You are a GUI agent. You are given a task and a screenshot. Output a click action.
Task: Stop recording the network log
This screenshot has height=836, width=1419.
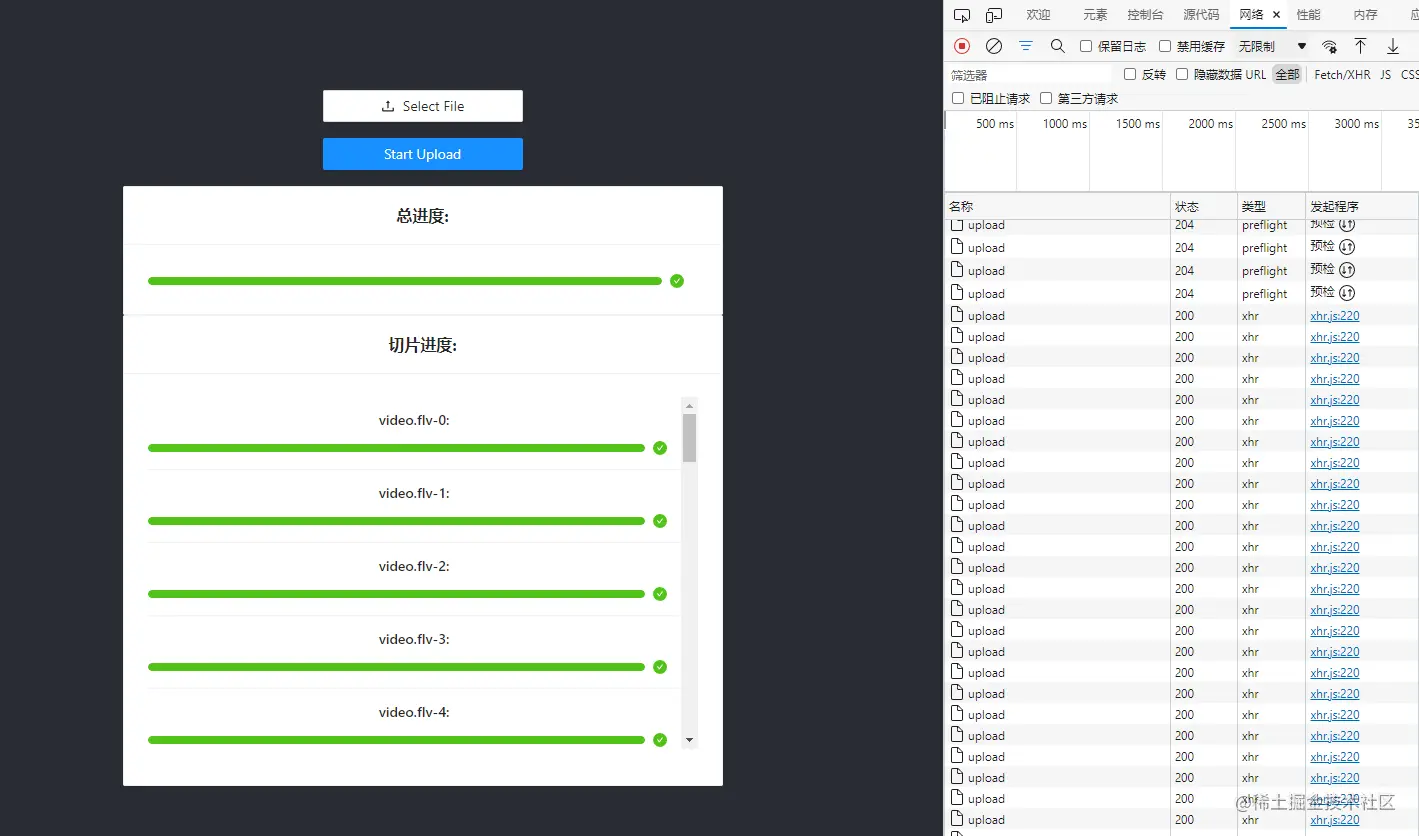[962, 46]
